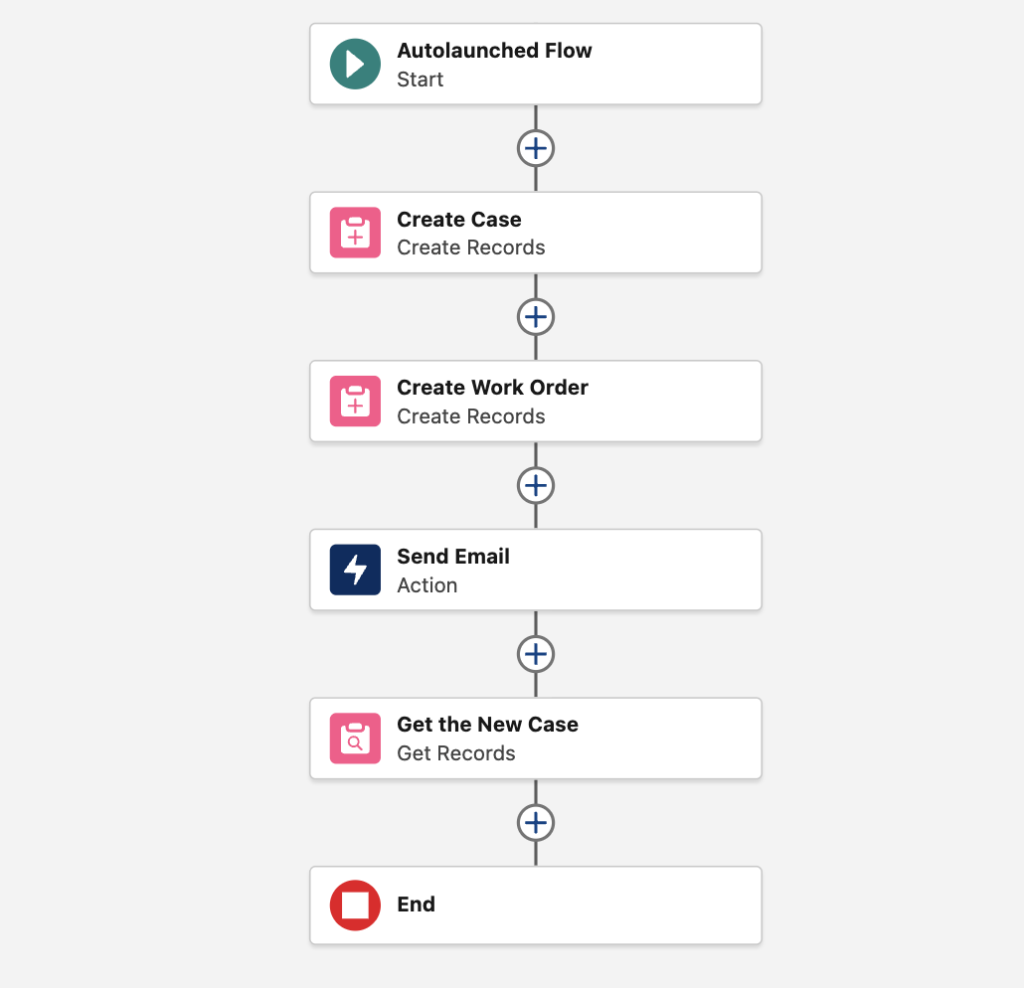Screen dimensions: 1024x988
Task: Open the add element menu below Create Case
Action: (x=536, y=317)
